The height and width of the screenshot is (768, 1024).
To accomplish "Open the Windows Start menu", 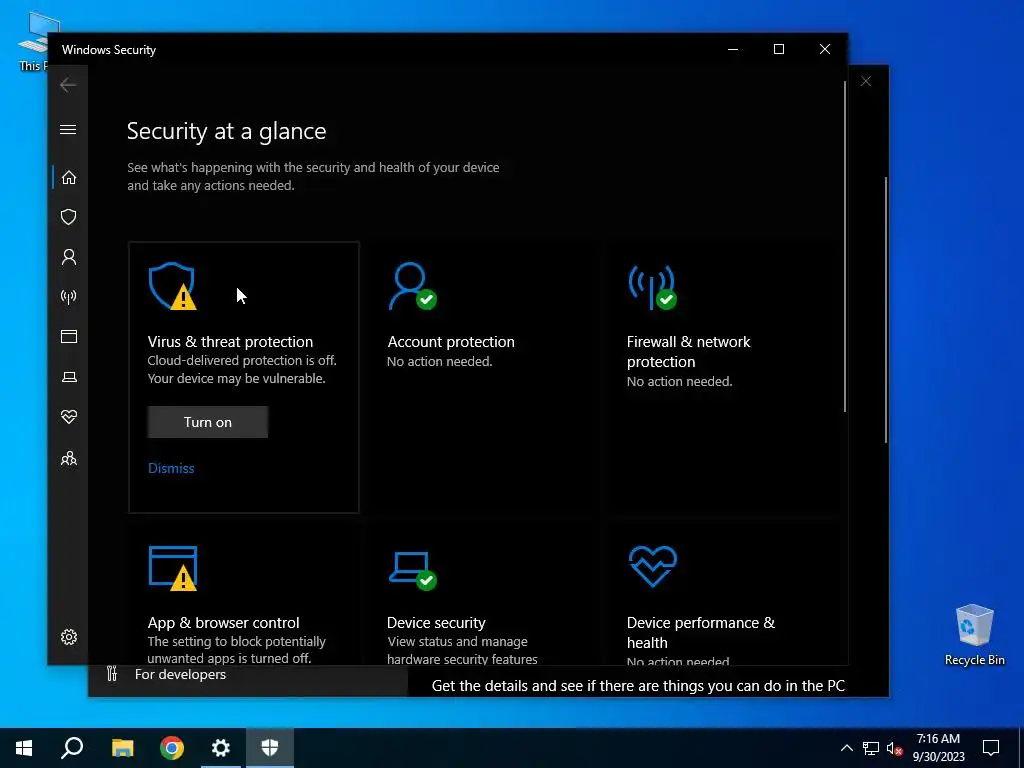I will [x=24, y=748].
